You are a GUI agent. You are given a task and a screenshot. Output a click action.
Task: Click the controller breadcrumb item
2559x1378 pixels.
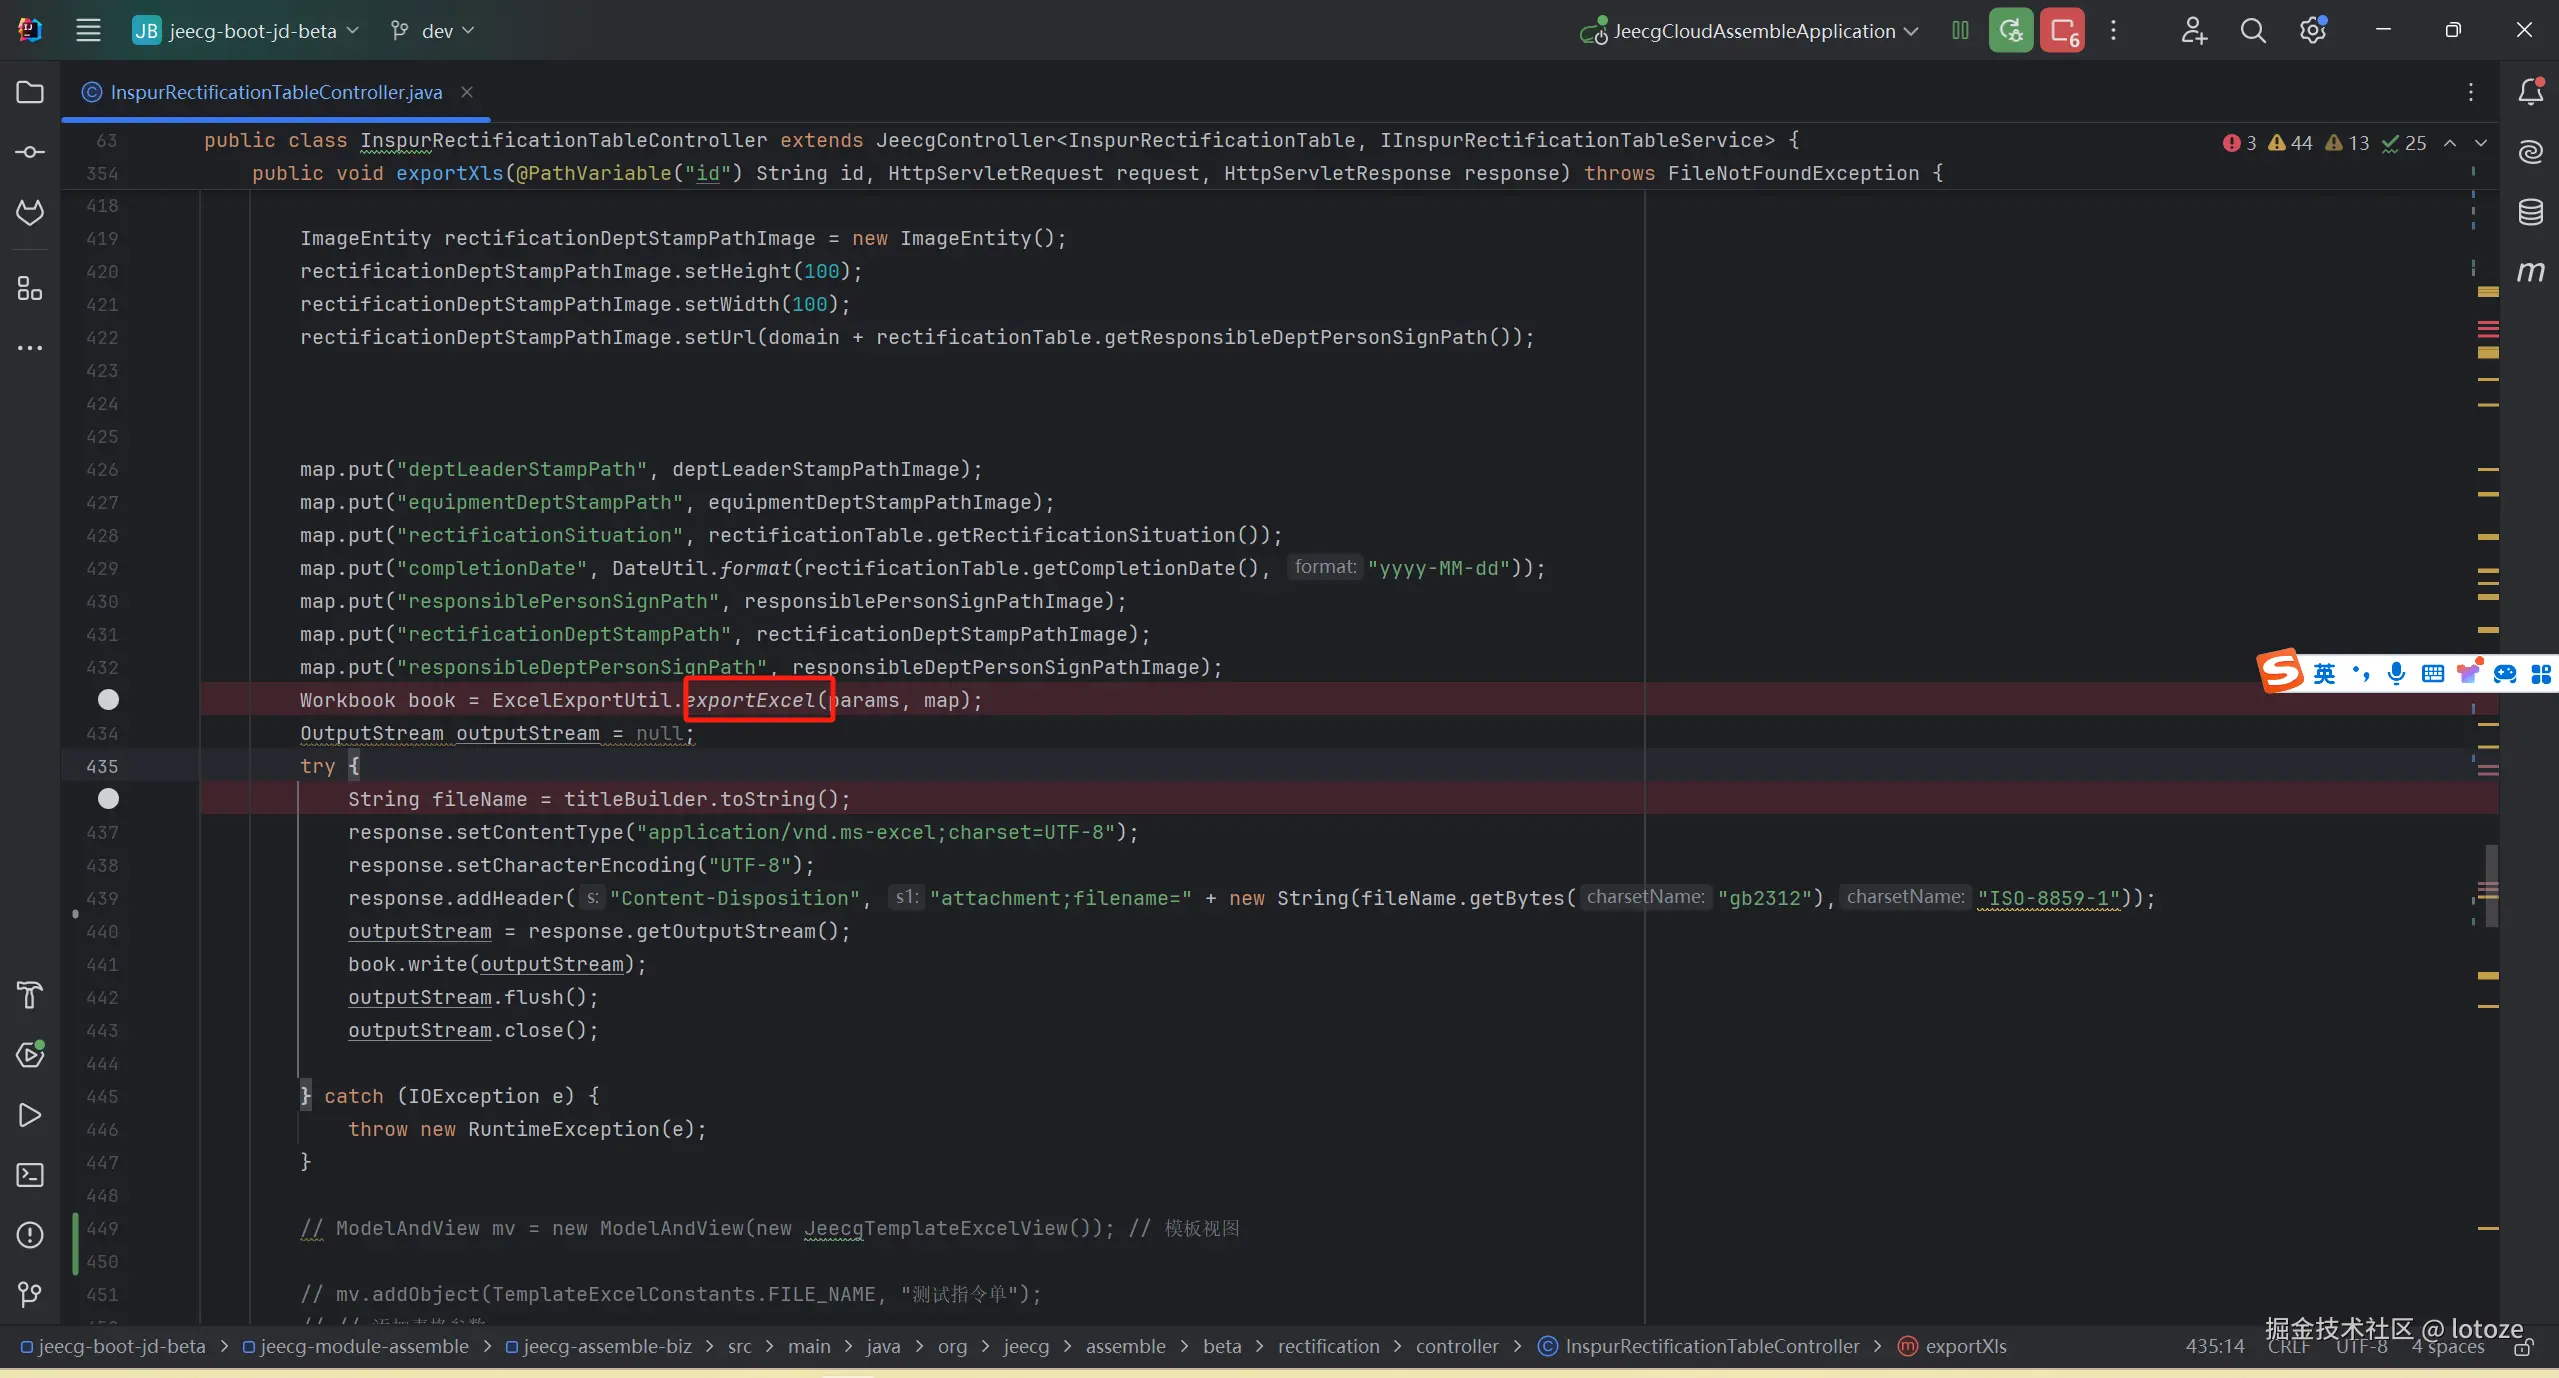pos(1456,1346)
